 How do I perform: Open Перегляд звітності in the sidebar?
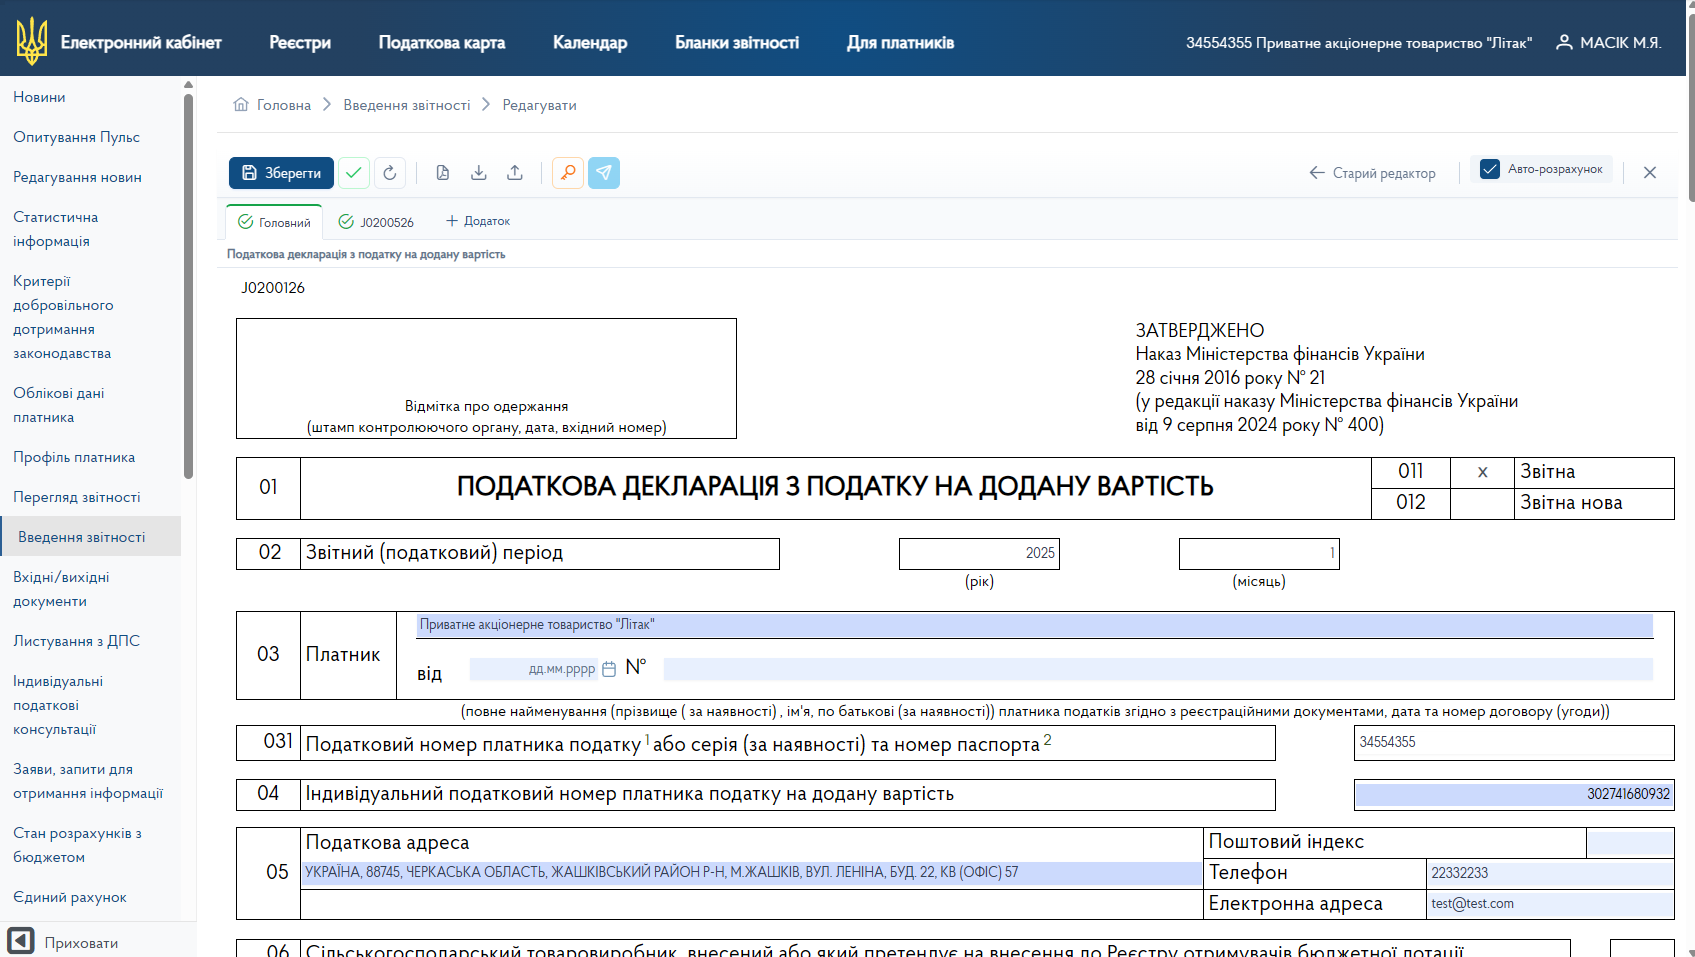tap(77, 497)
